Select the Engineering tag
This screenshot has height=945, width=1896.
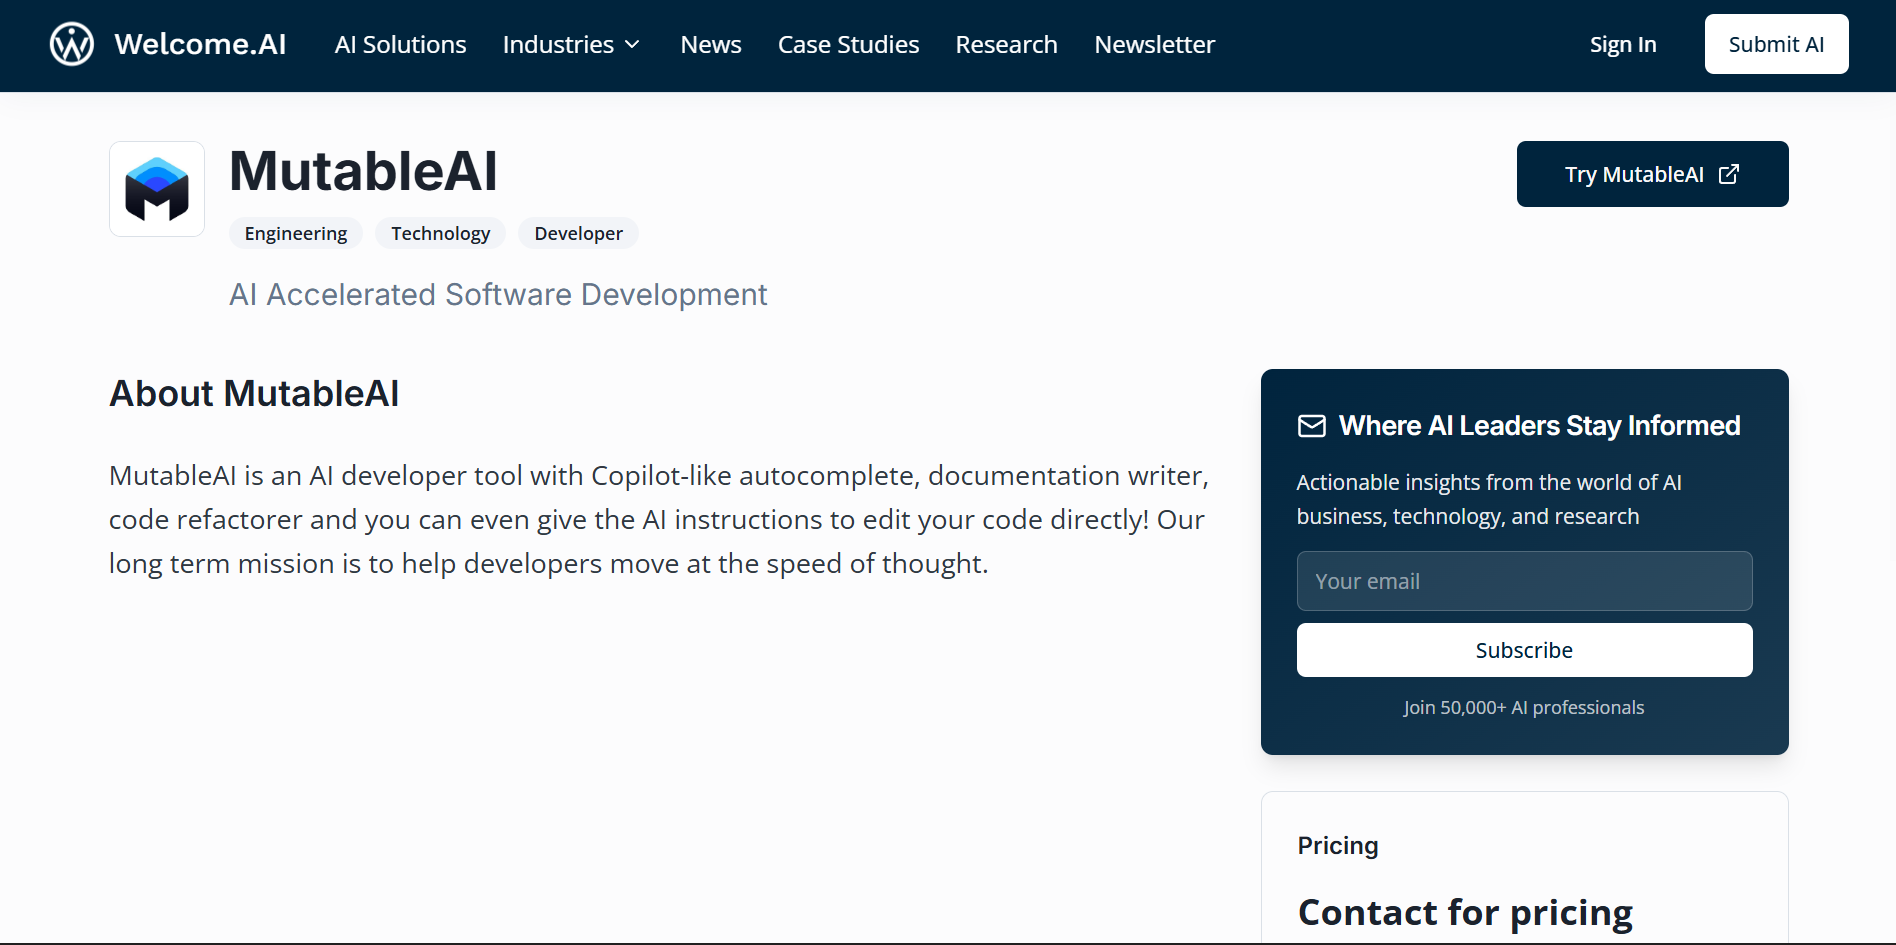(296, 233)
